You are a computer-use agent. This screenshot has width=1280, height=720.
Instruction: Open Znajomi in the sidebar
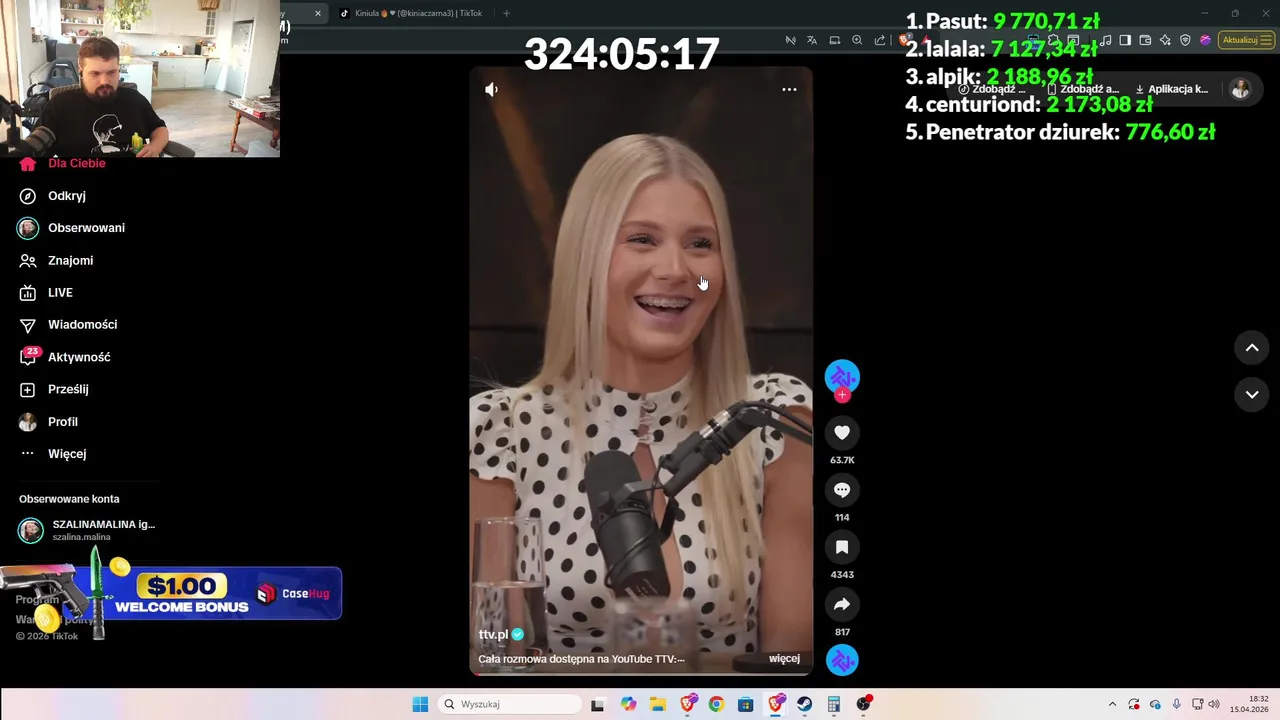tap(56, 260)
